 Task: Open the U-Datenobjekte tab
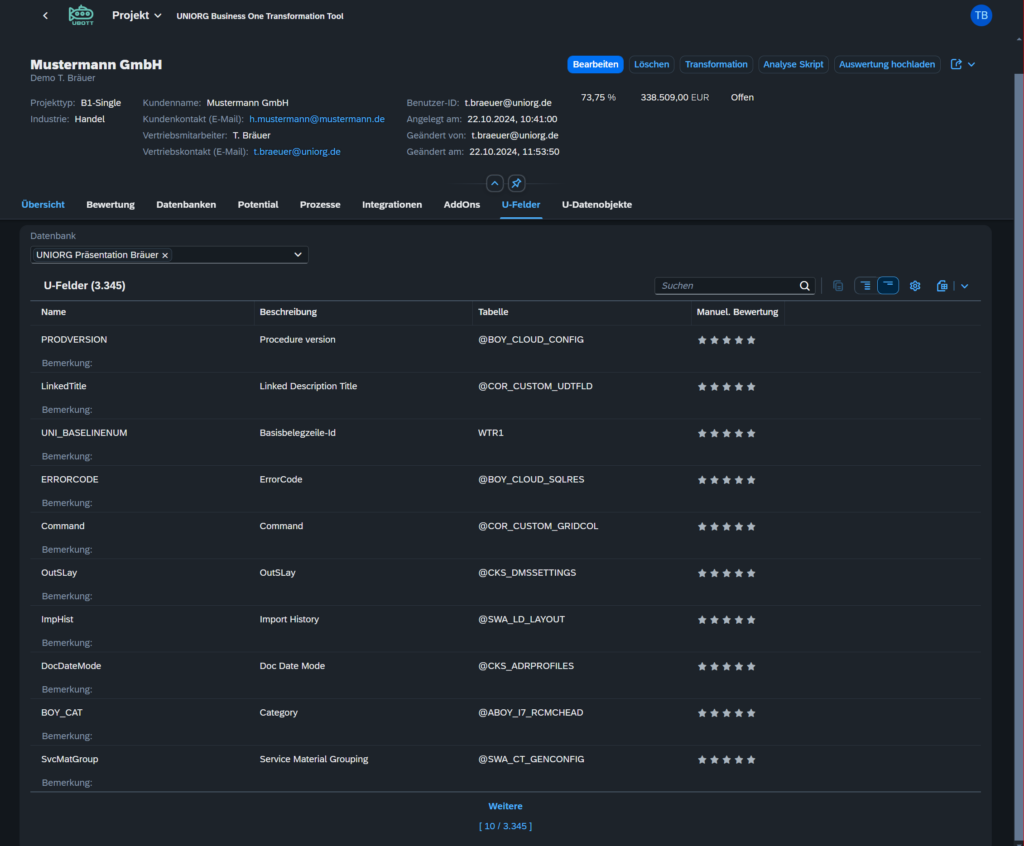(597, 204)
